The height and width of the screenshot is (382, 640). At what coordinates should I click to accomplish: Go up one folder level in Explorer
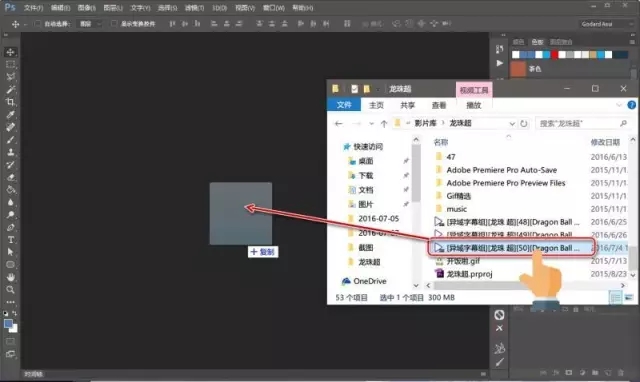point(384,123)
